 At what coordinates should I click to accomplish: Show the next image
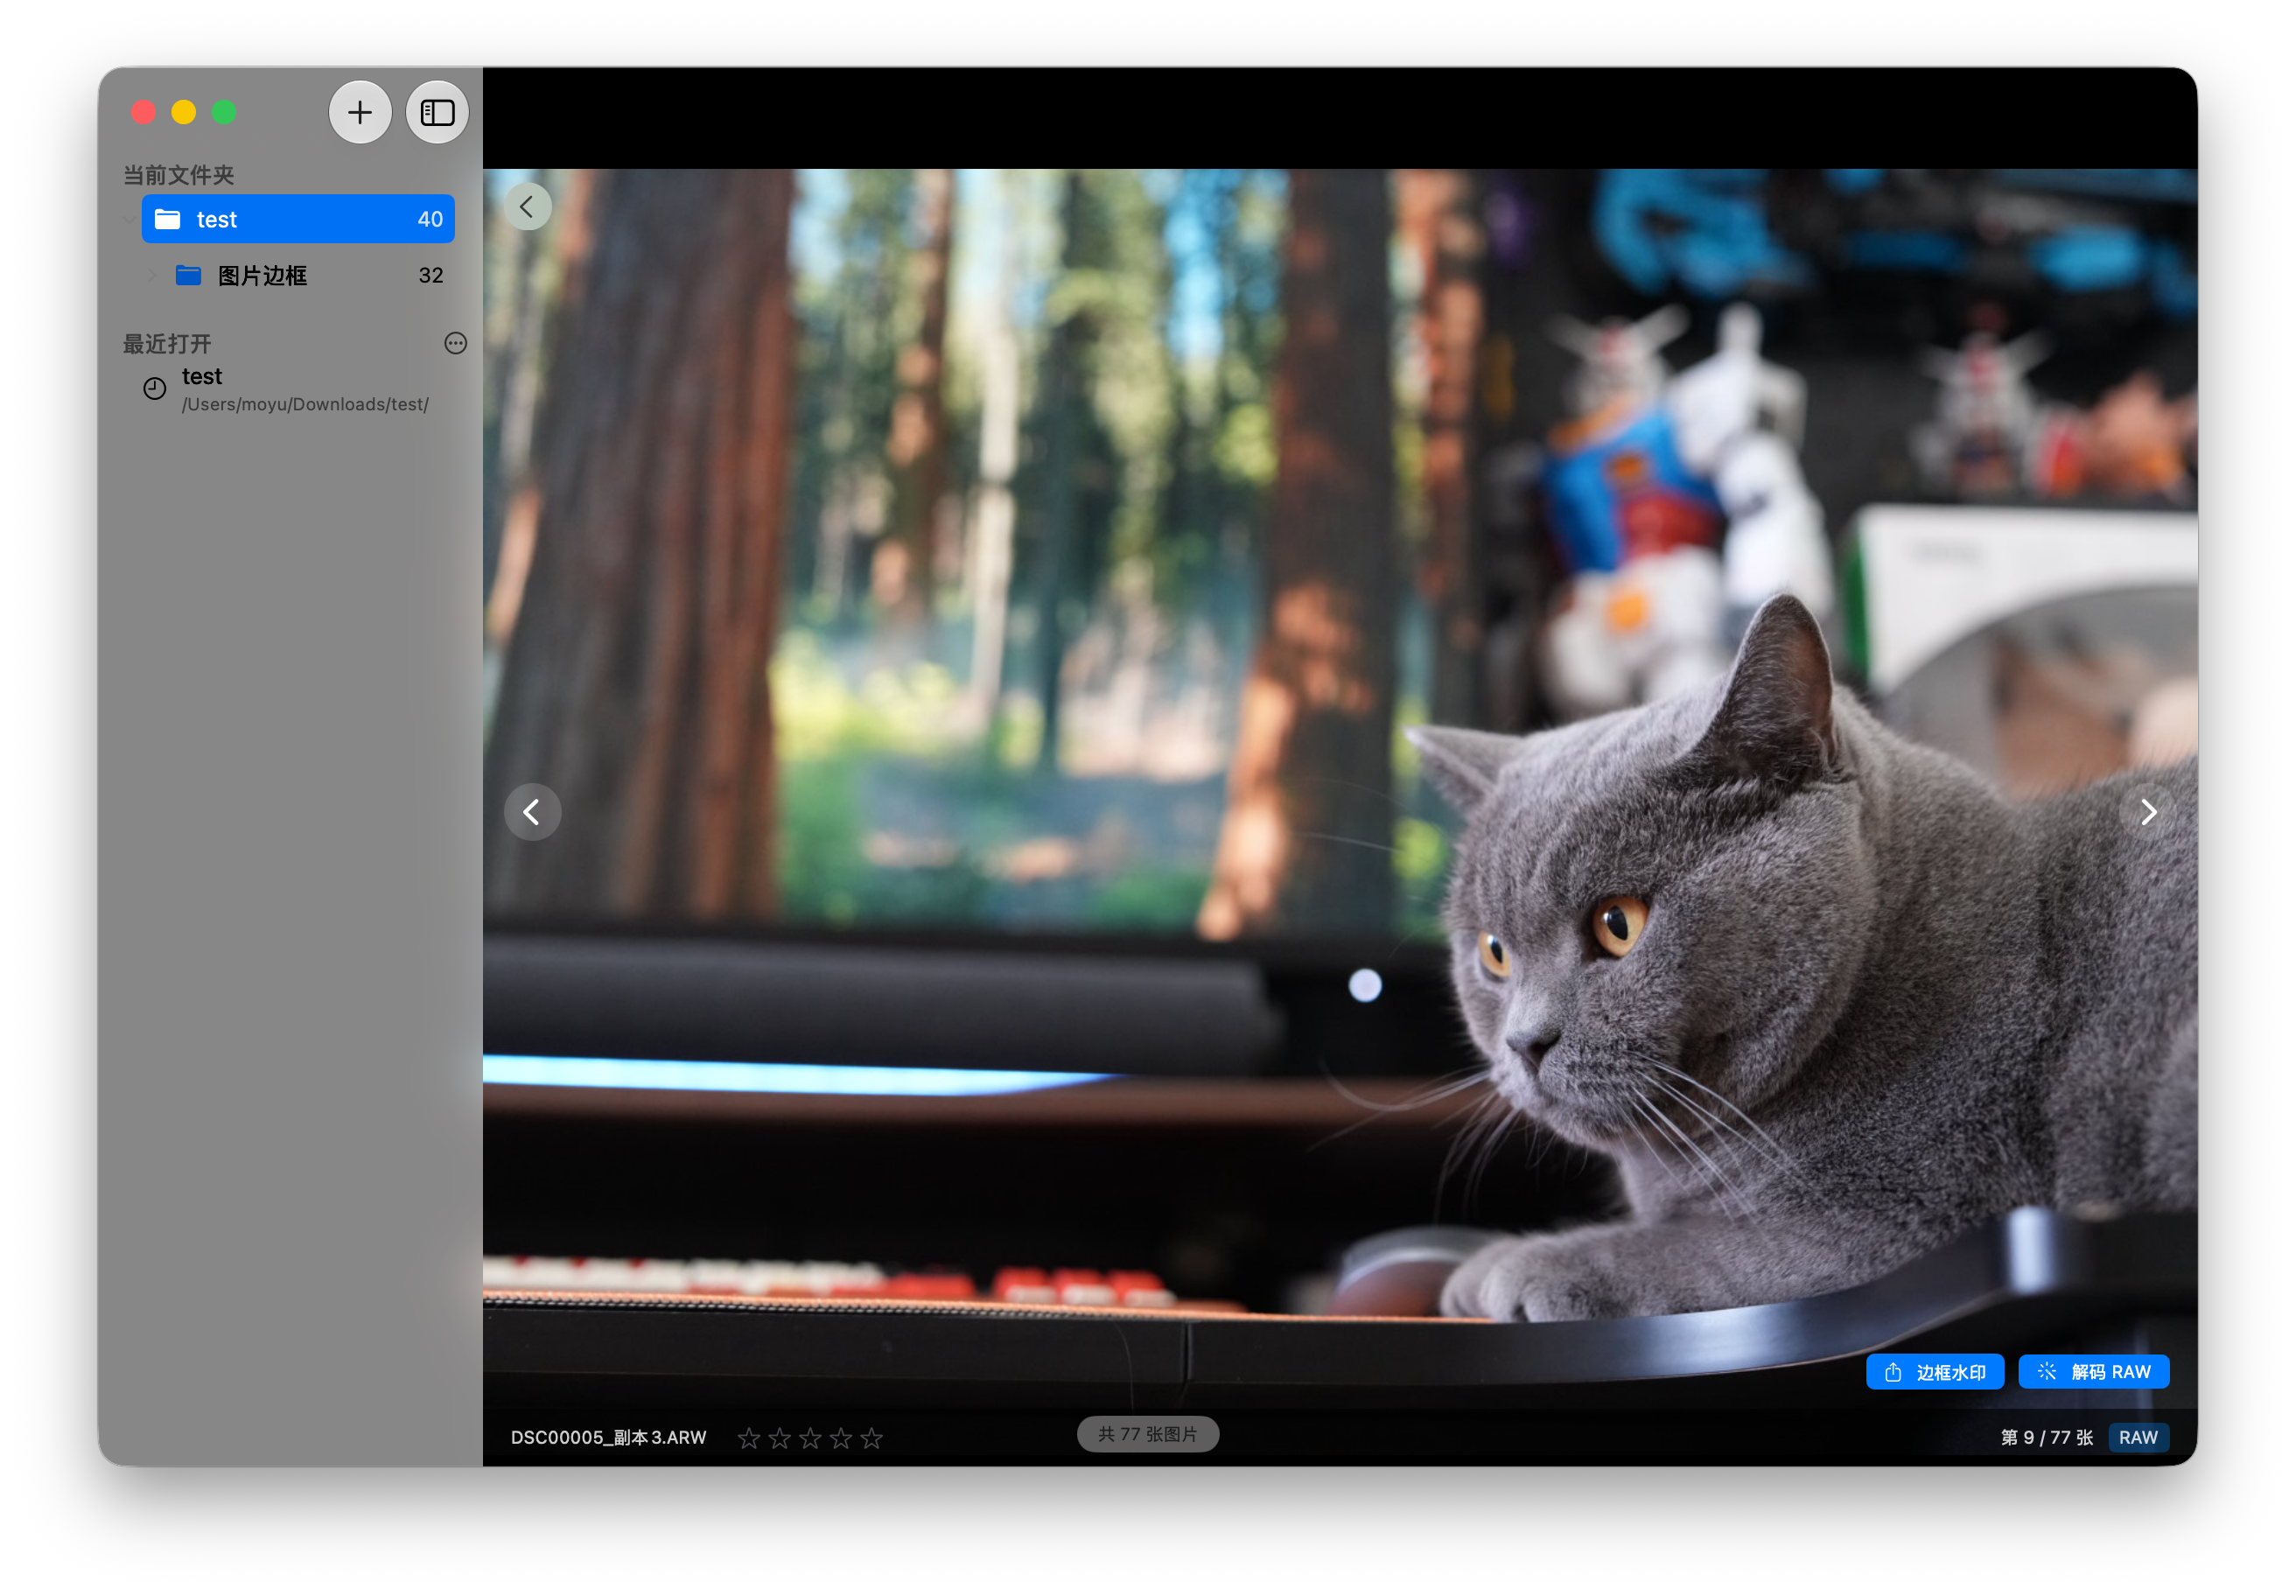point(2147,811)
